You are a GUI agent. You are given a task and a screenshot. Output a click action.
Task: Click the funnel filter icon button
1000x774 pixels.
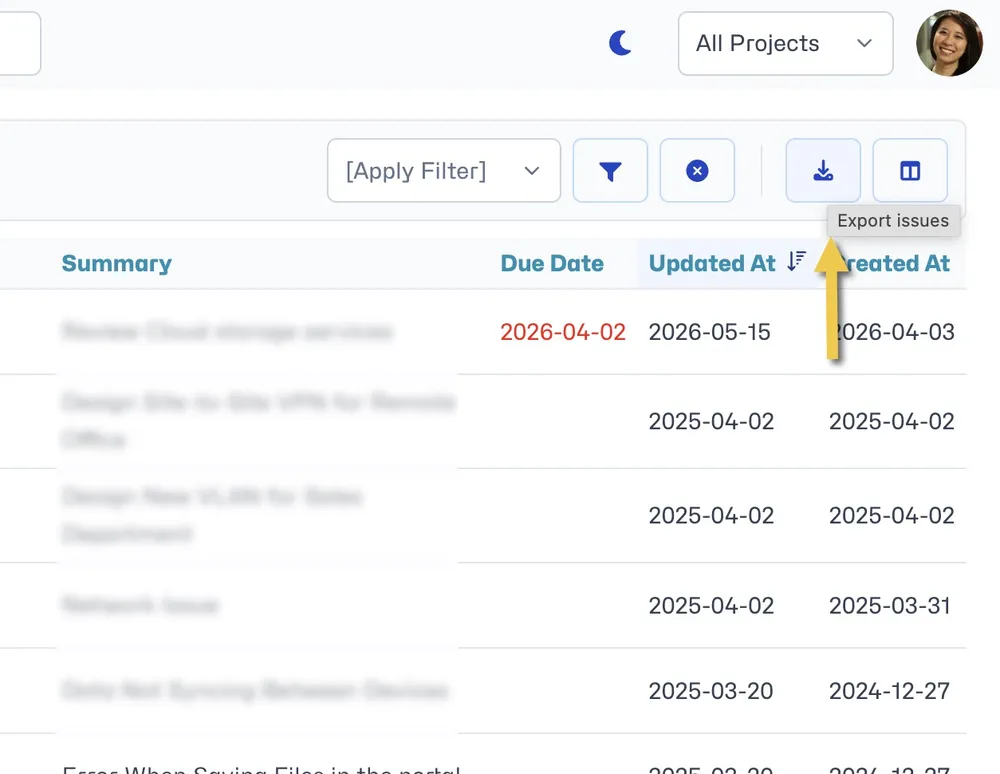pyautogui.click(x=610, y=171)
